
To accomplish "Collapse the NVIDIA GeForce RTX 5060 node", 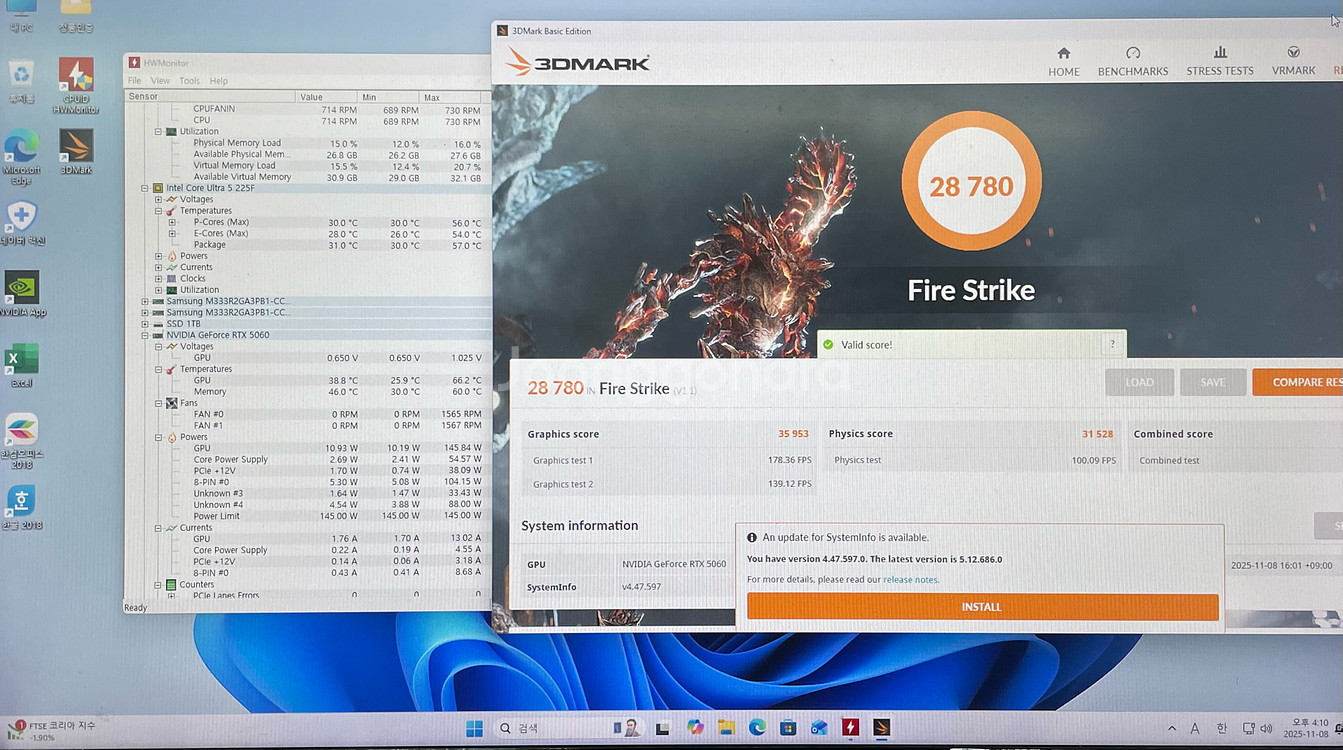I will click(x=146, y=335).
